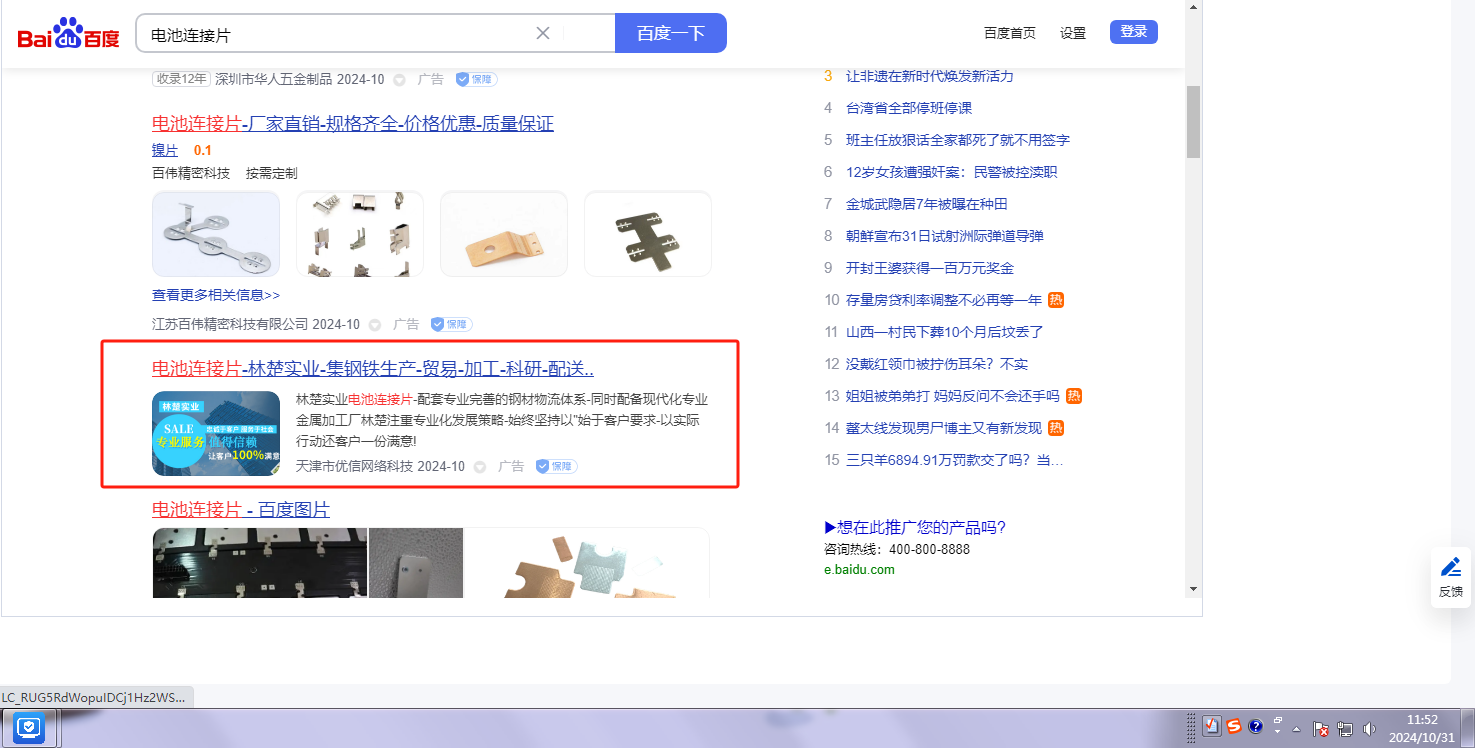Open hot topic 开封王婆获得一百万元奖金
Image resolution: width=1475 pixels, height=748 pixels.
(x=930, y=268)
